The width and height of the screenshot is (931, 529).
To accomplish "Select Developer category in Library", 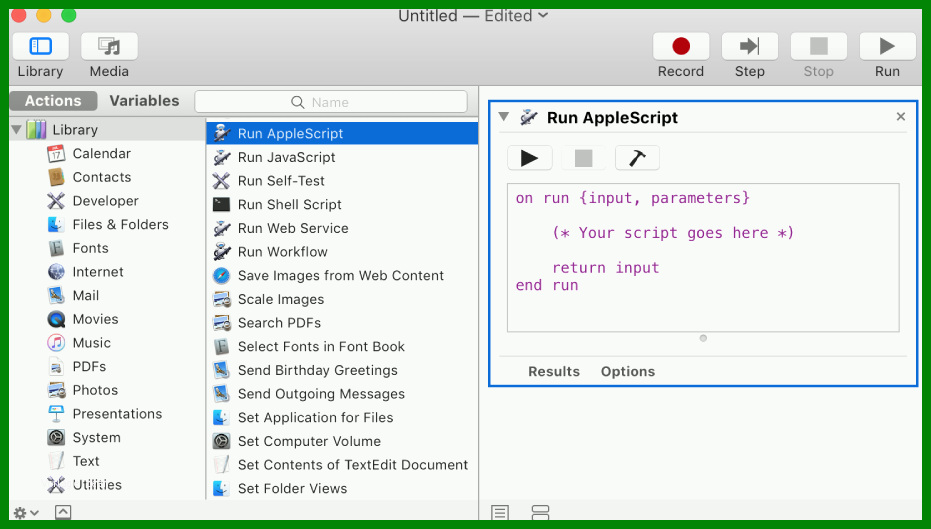I will 105,201.
